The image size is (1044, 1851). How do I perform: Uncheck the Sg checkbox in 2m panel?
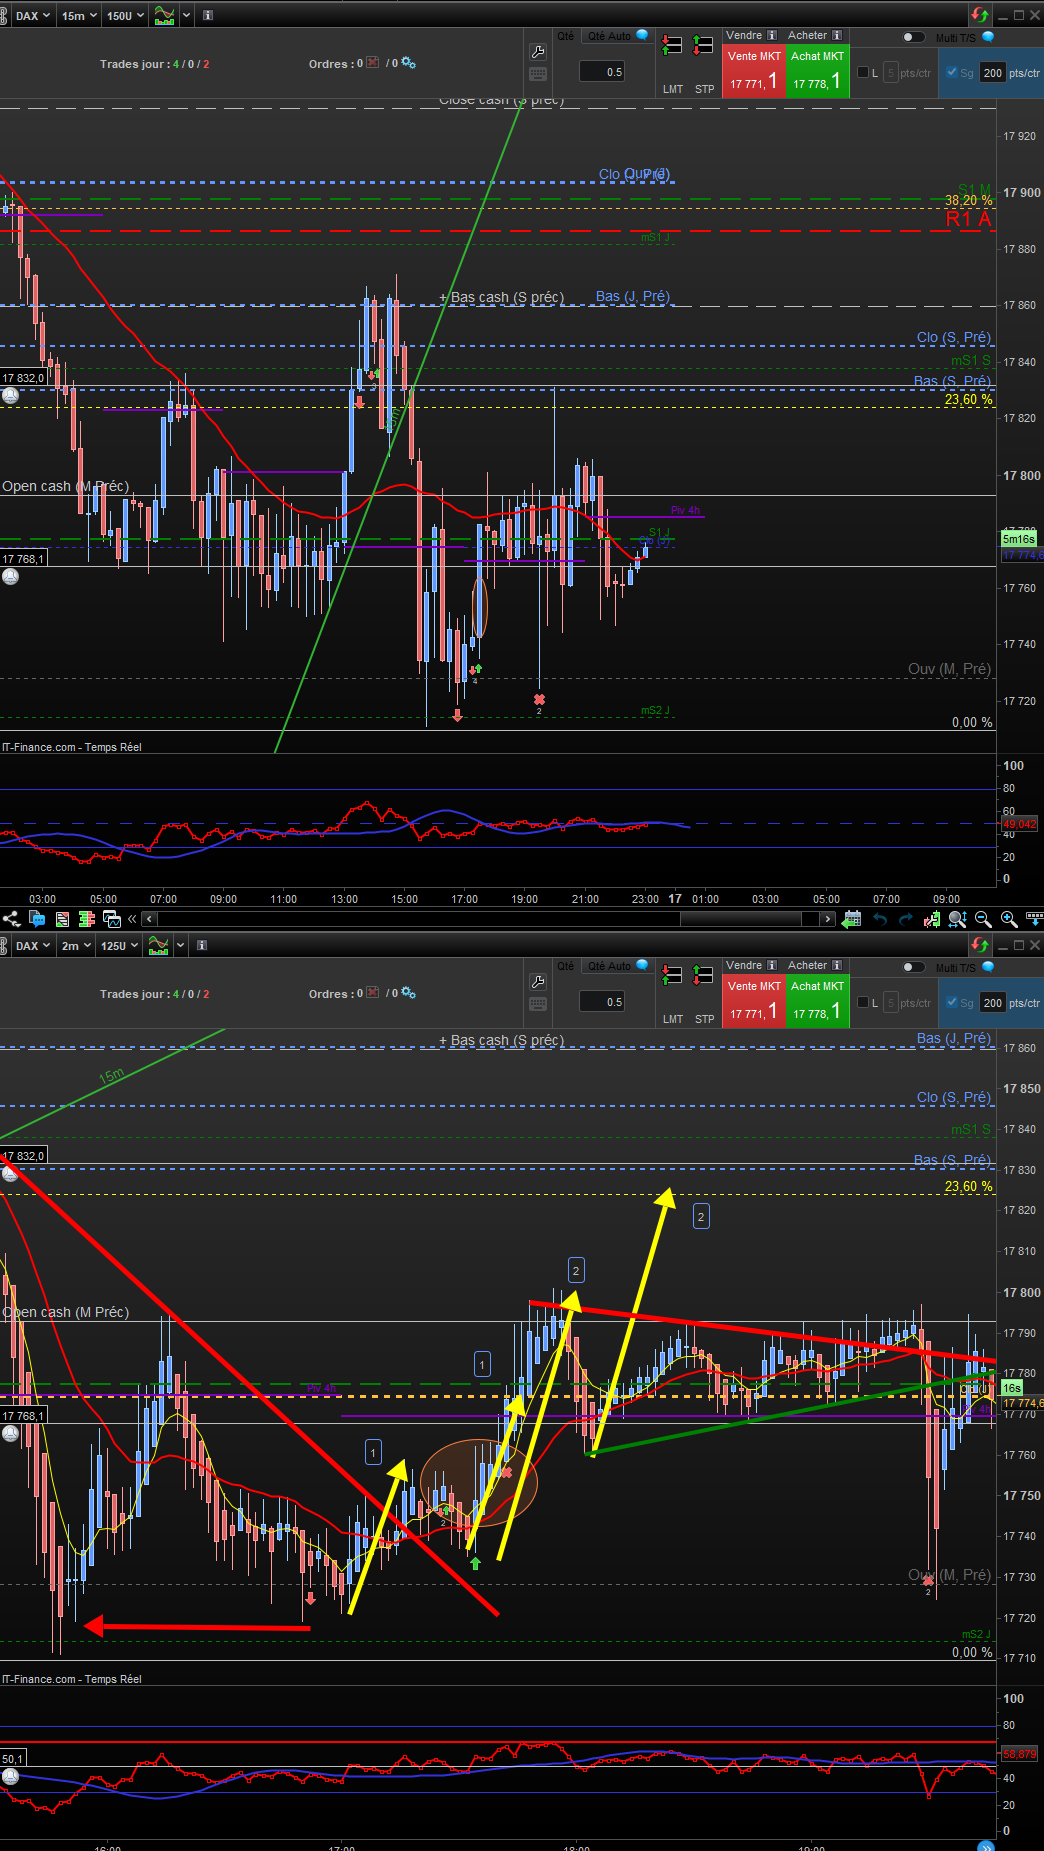(x=951, y=1002)
